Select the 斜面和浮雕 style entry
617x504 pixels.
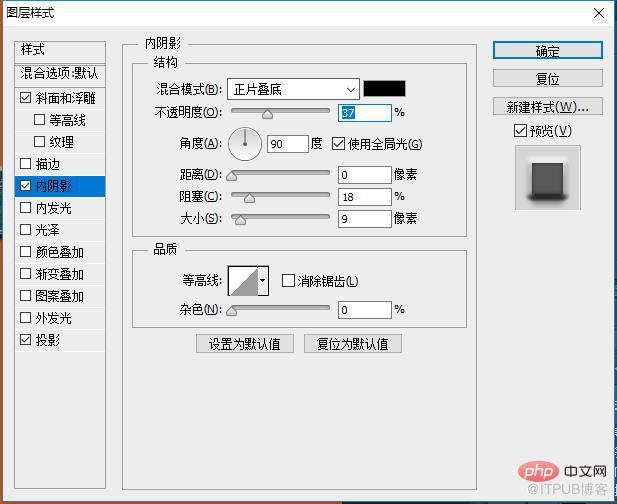pos(66,98)
